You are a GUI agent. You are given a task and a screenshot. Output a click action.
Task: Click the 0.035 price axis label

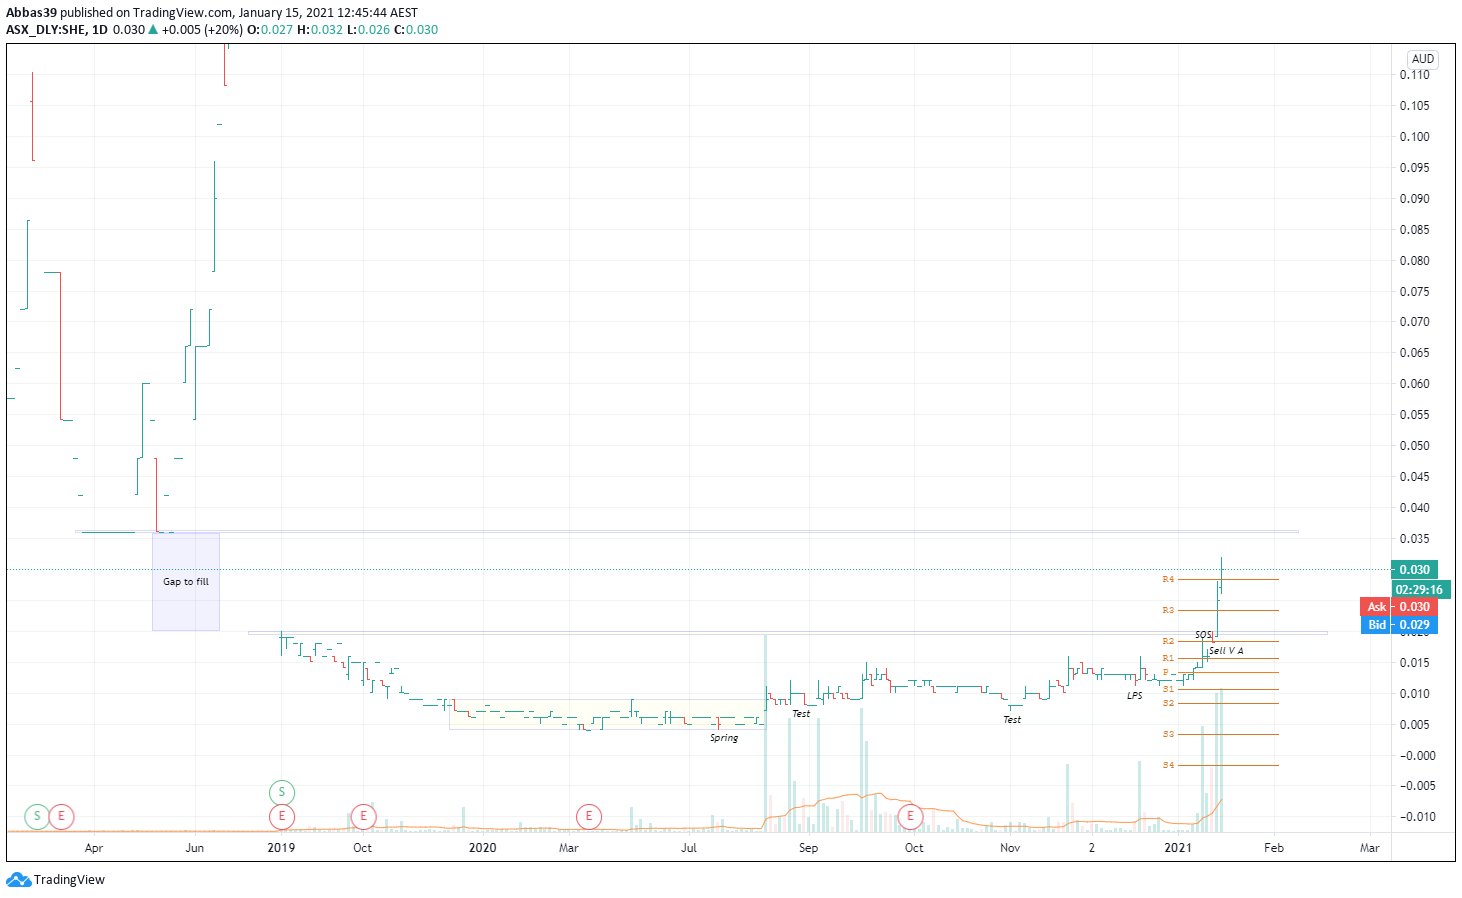coord(1414,539)
